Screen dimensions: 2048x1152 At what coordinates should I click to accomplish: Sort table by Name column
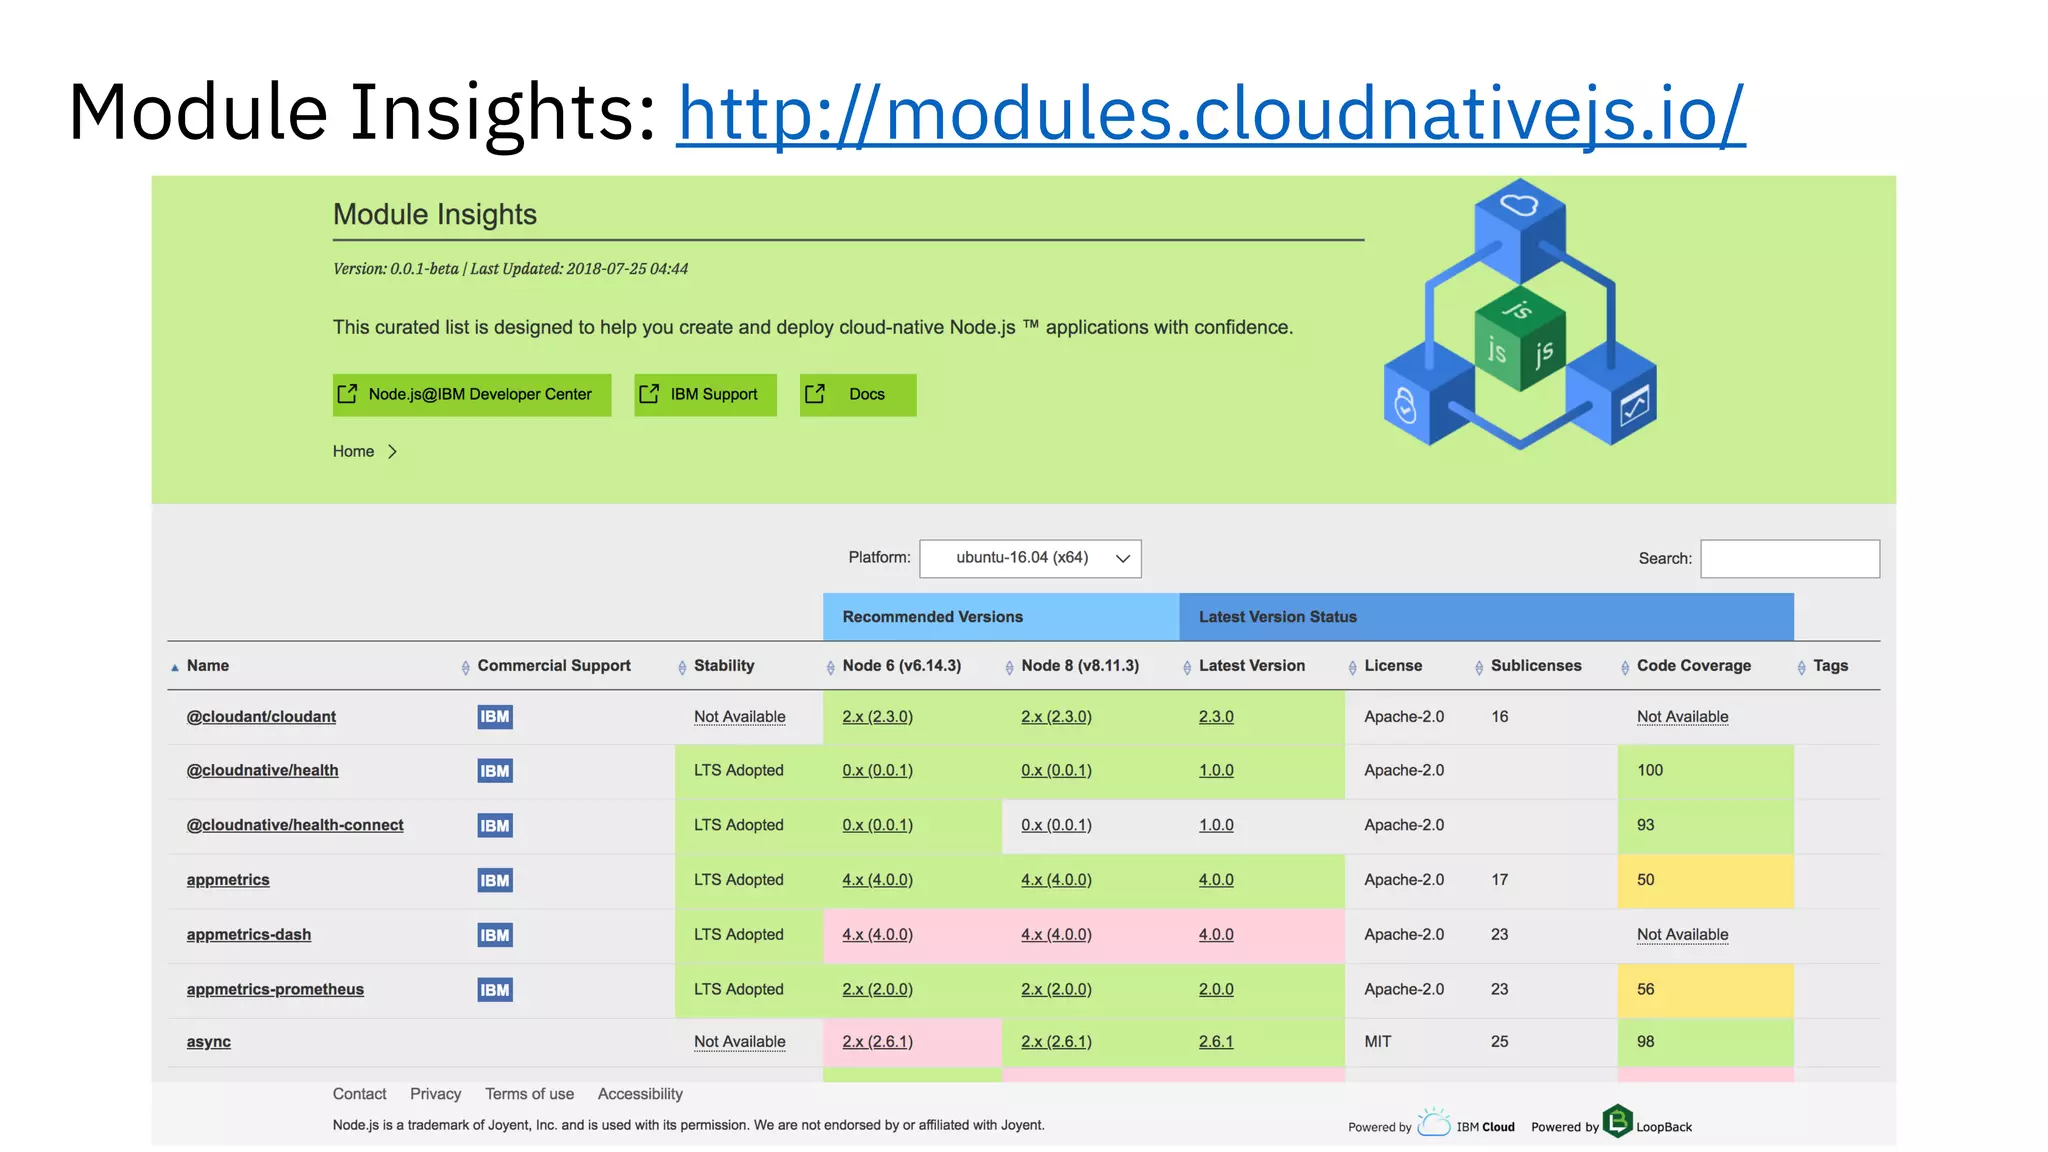[208, 666]
